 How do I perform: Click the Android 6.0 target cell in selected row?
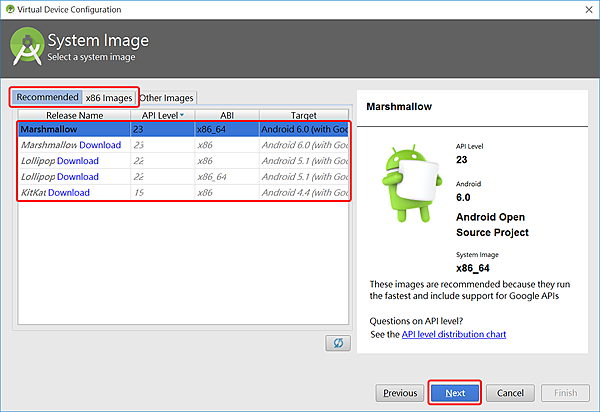pyautogui.click(x=304, y=129)
